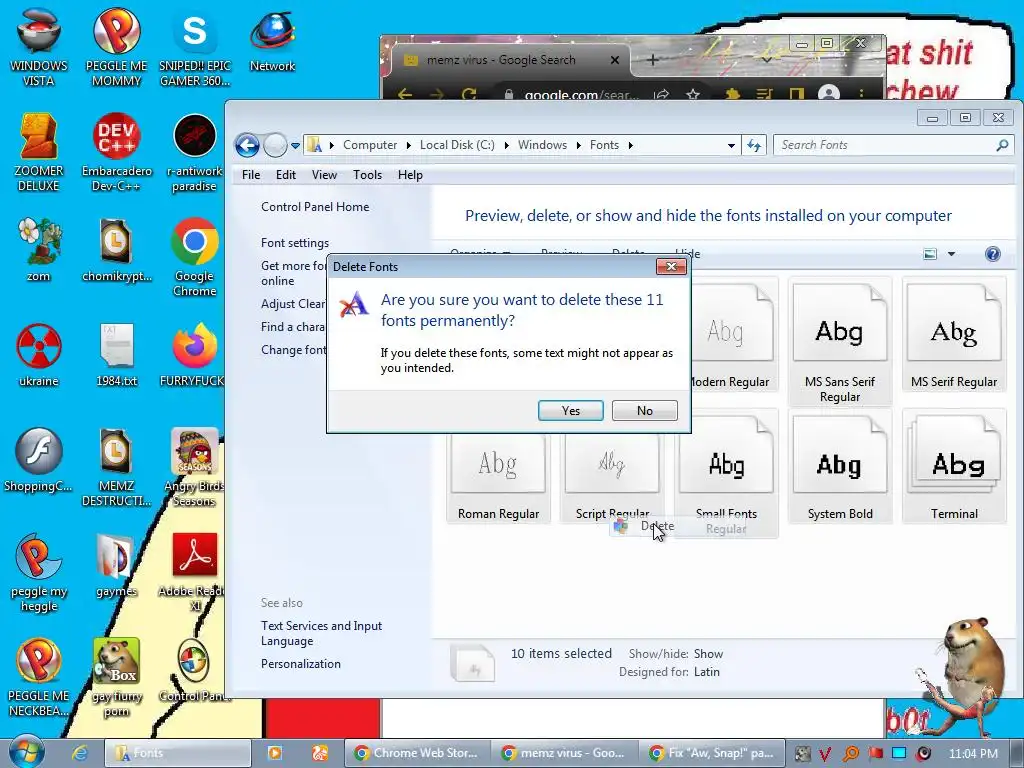Refresh the Fonts folder view
The width and height of the screenshot is (1024, 768).
tap(754, 146)
